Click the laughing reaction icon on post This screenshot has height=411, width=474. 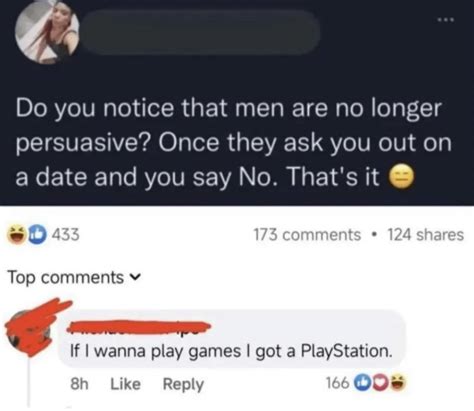click(17, 234)
